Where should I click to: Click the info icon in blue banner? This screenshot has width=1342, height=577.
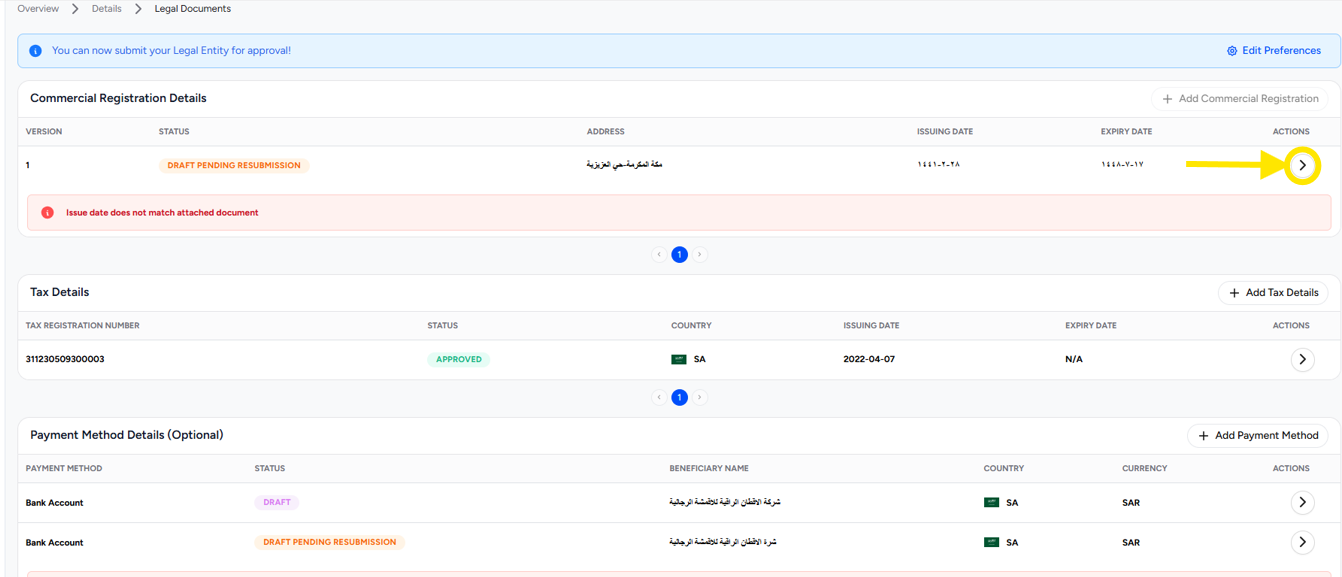click(x=35, y=51)
